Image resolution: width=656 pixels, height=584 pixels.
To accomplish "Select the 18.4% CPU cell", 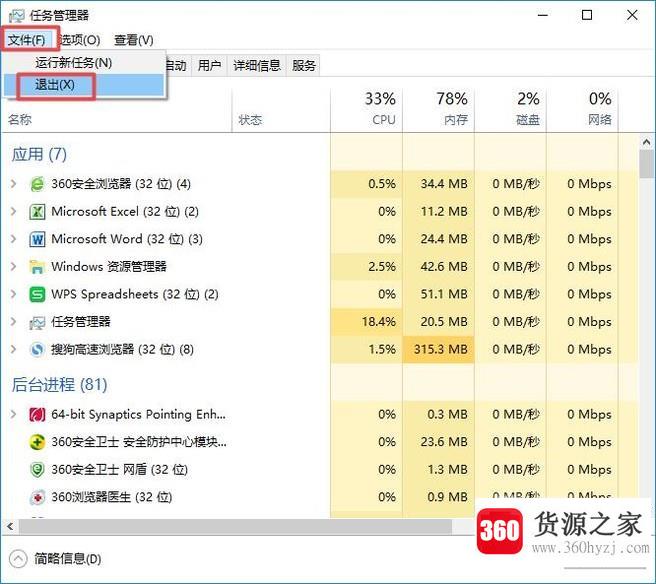I will pyautogui.click(x=366, y=322).
